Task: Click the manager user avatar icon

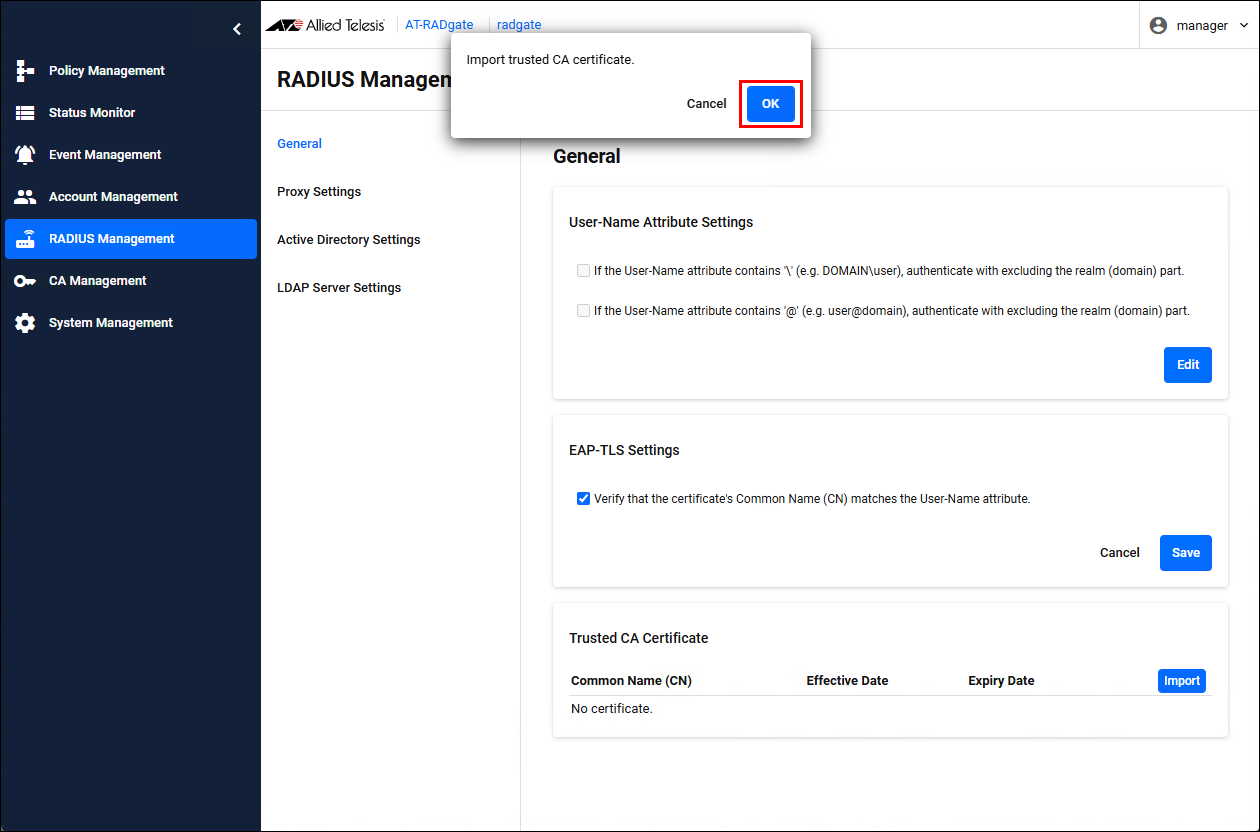Action: [1158, 26]
